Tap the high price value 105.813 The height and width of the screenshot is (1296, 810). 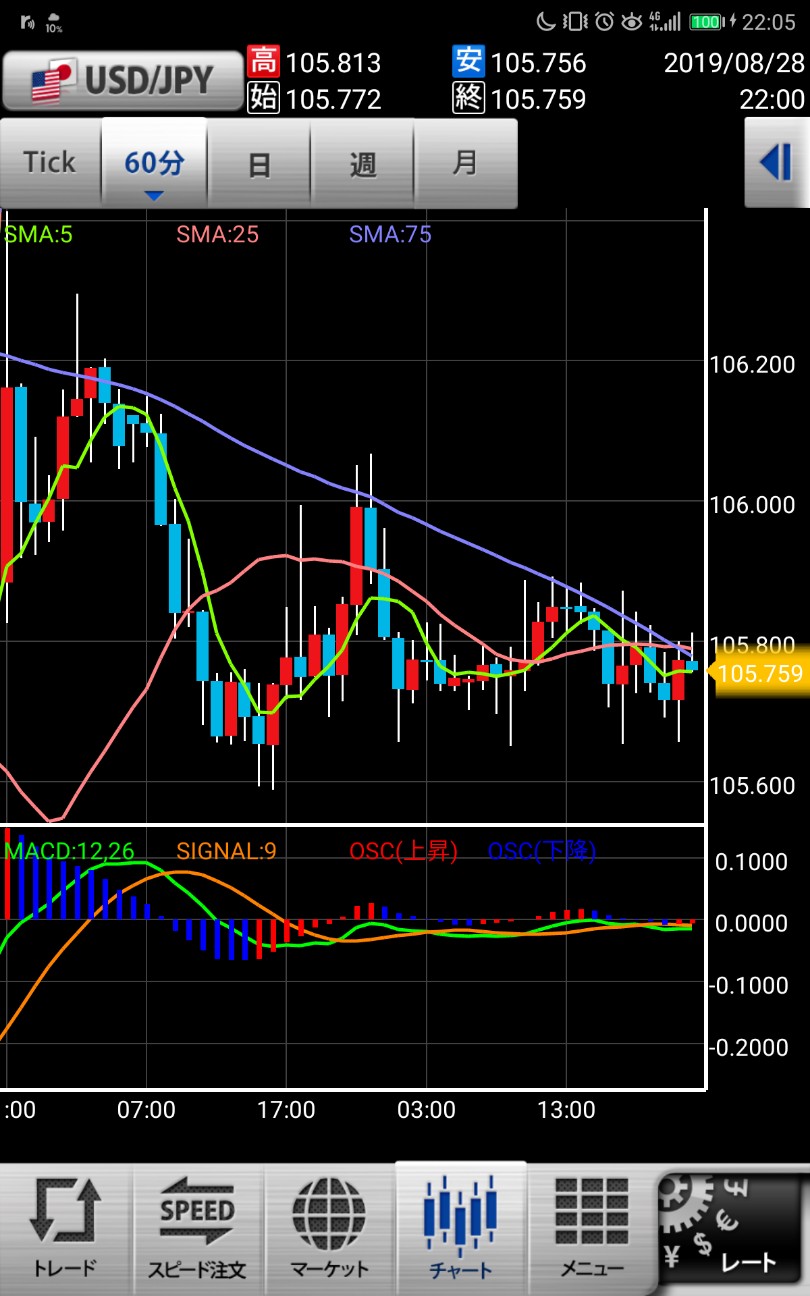pos(333,64)
